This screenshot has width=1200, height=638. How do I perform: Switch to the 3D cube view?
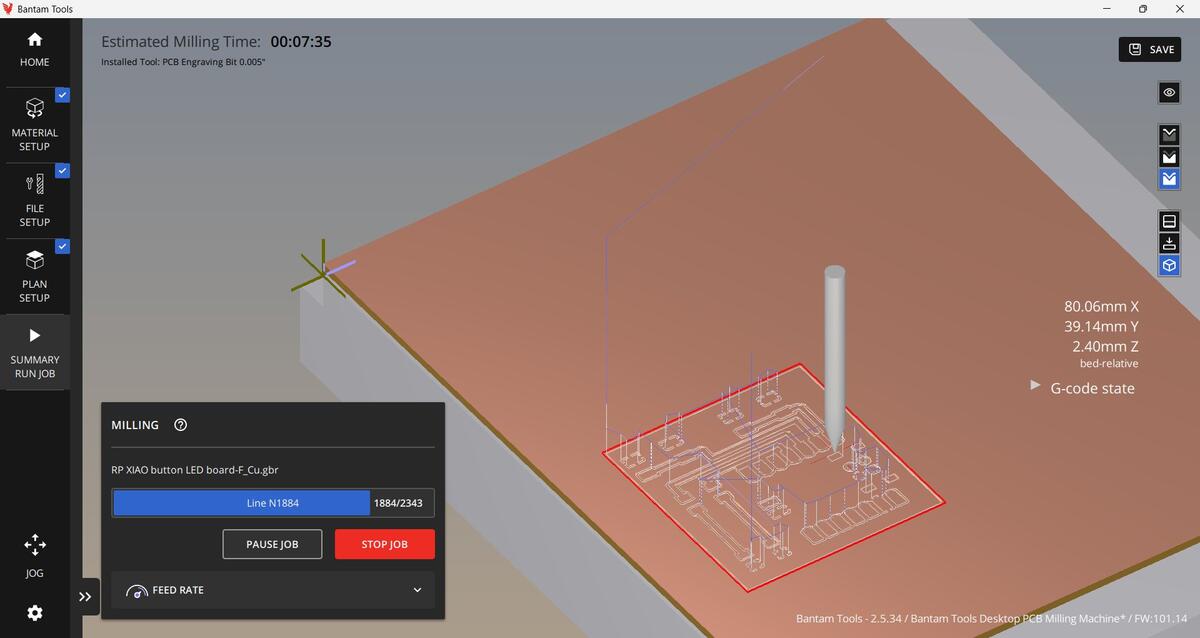tap(1169, 266)
